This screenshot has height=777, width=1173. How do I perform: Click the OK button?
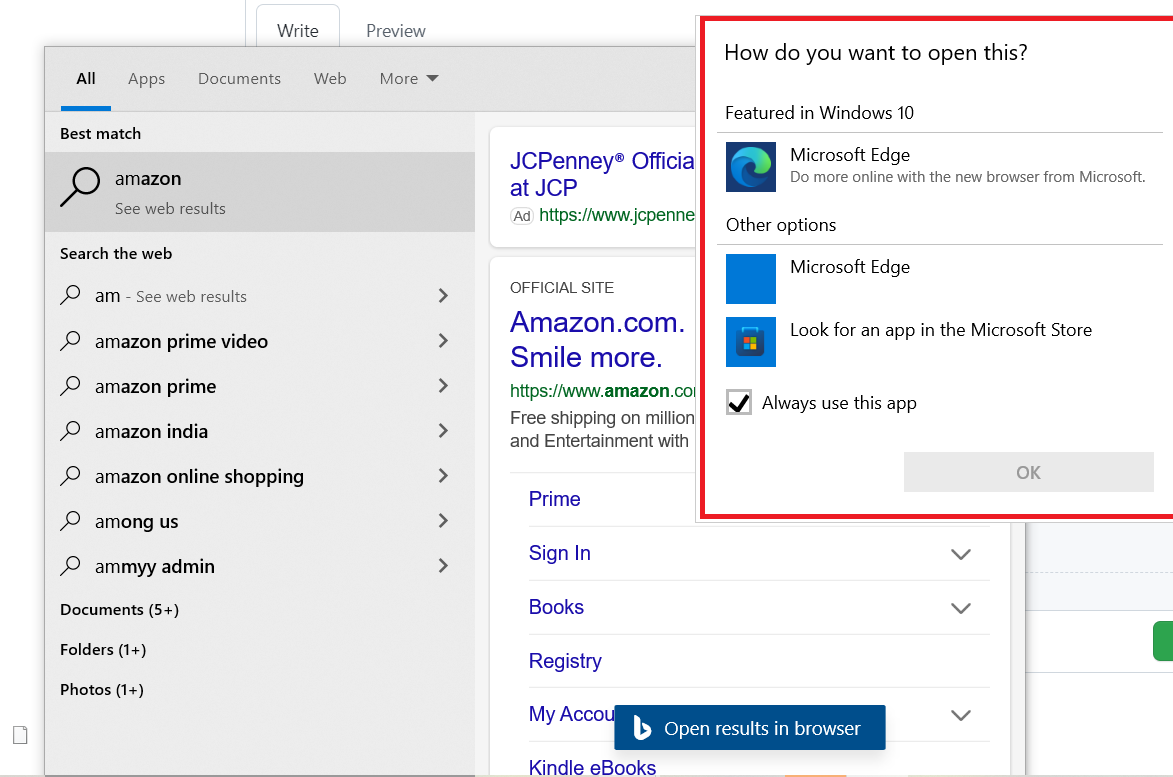pos(1028,471)
